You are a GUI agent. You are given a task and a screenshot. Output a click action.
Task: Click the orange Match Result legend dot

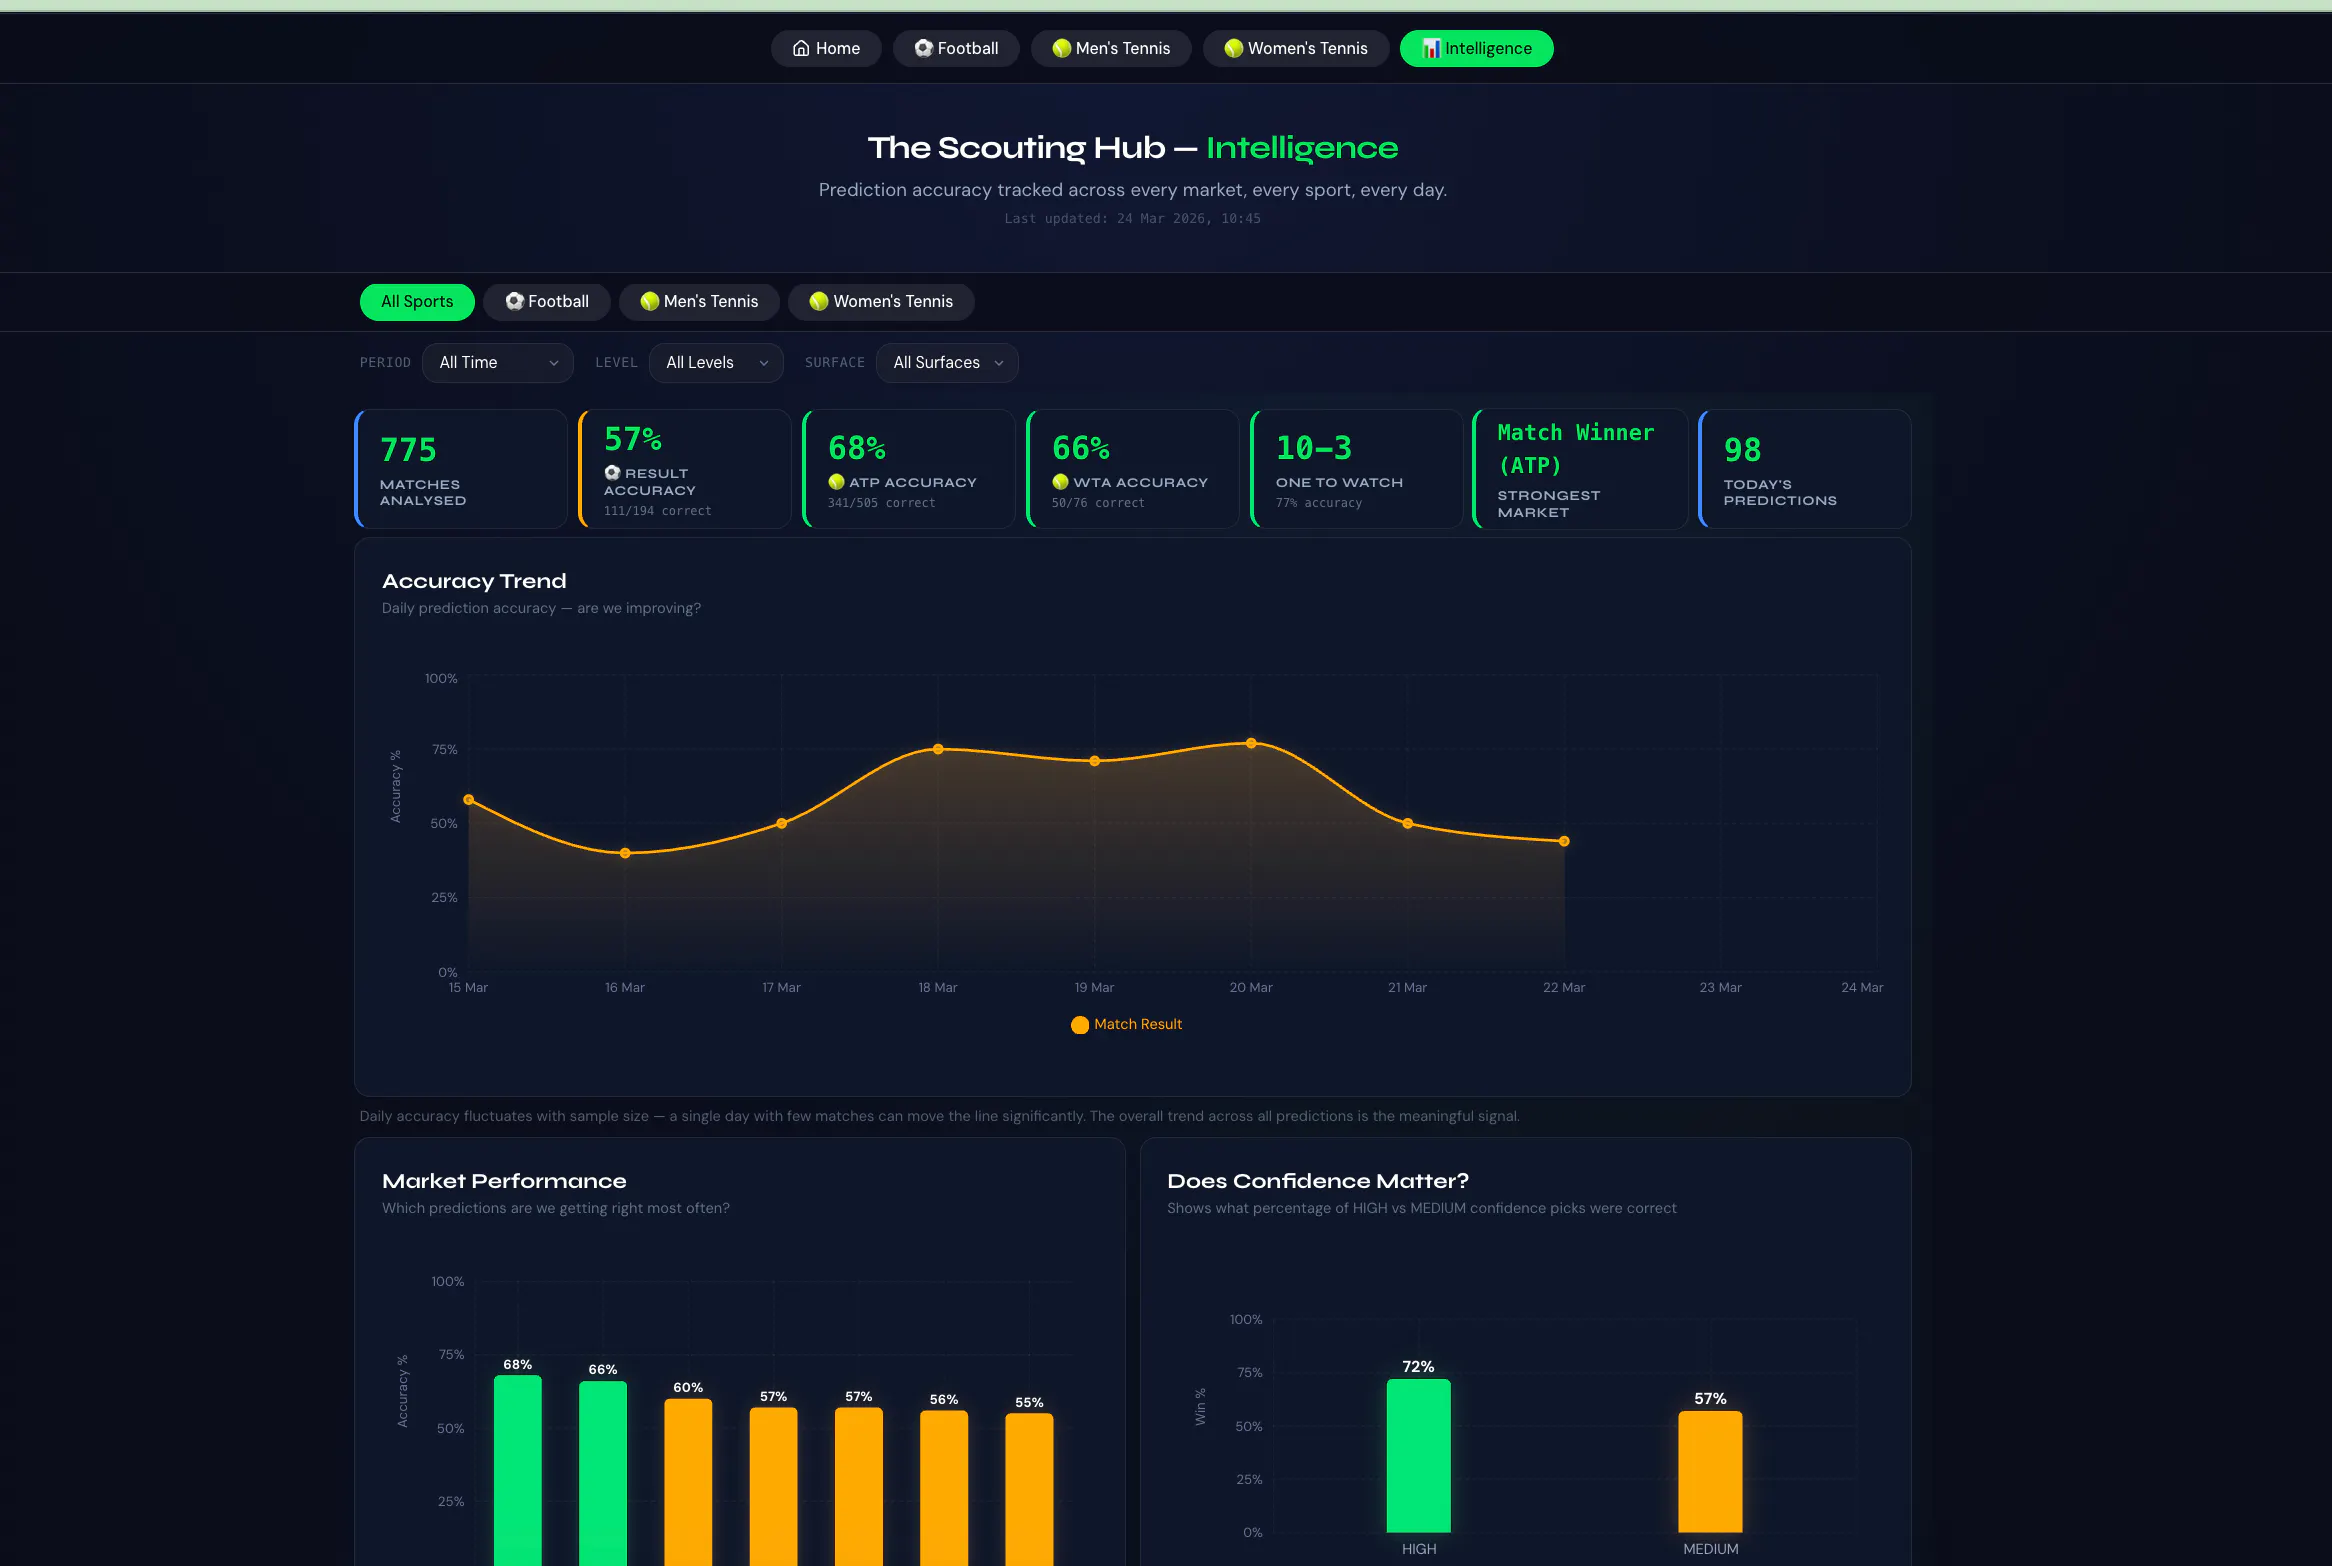tap(1080, 1025)
